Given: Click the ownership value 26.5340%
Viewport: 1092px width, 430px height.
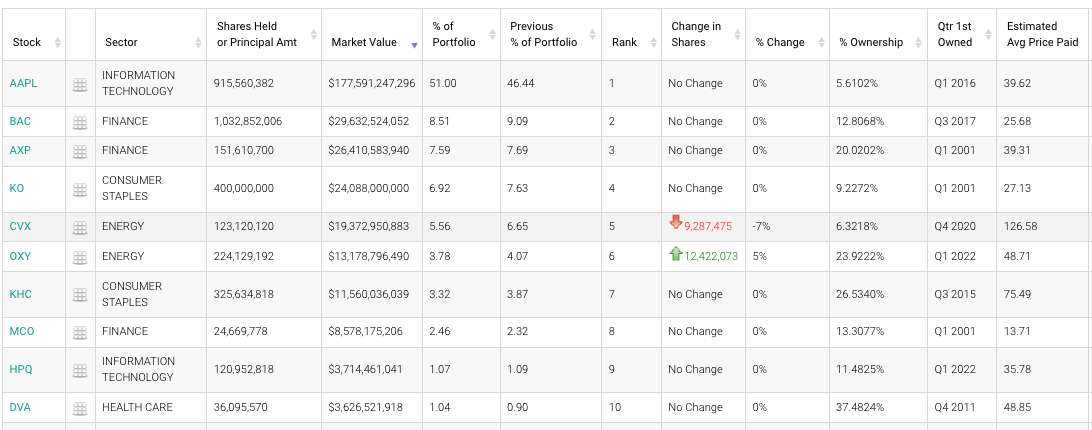Looking at the screenshot, I should pos(860,294).
